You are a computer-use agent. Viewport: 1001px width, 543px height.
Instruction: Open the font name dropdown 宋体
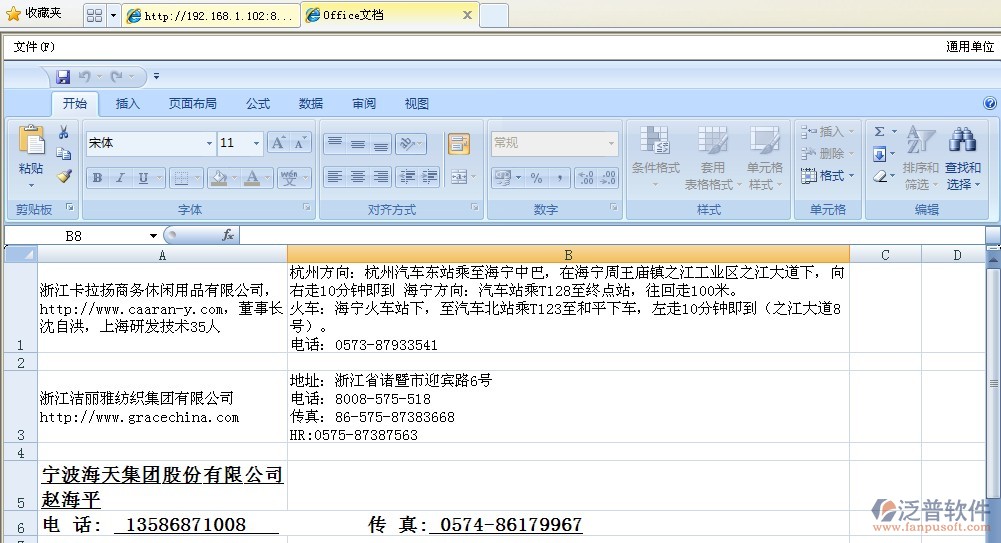coord(209,143)
